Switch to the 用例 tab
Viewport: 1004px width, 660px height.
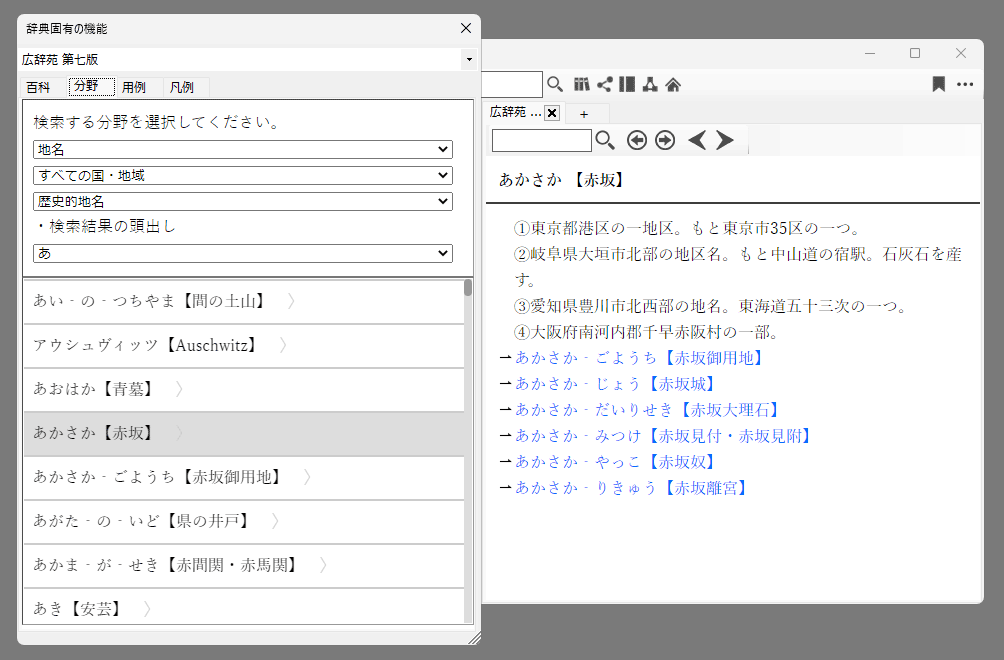coord(134,87)
